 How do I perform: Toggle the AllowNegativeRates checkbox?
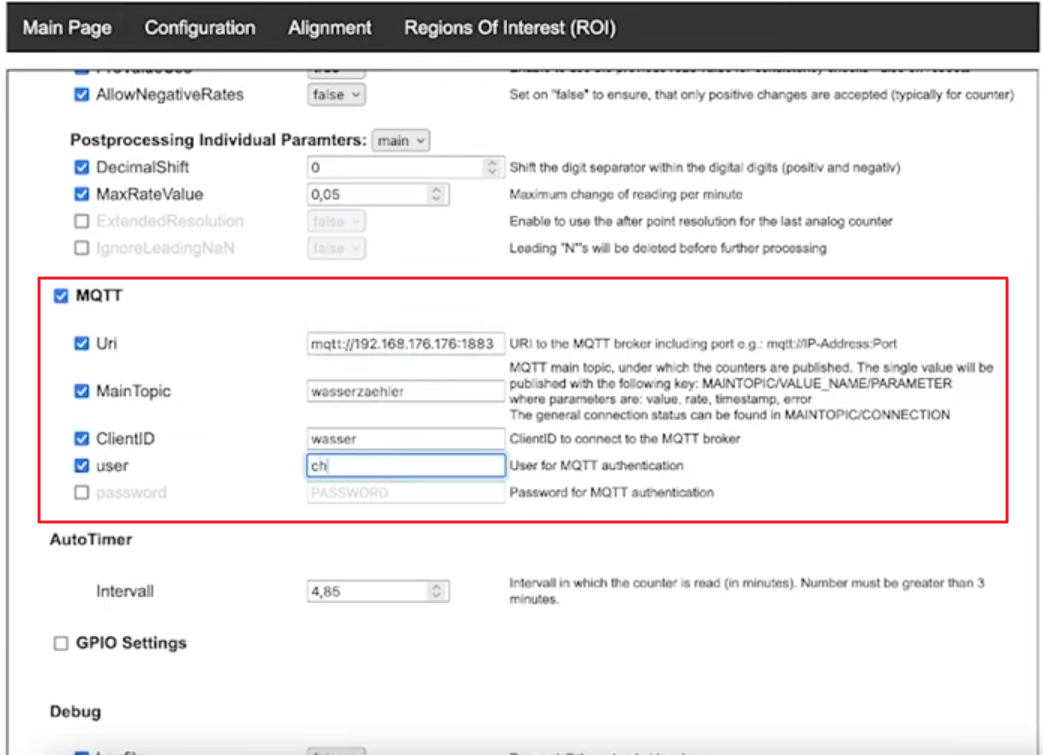click(x=82, y=95)
